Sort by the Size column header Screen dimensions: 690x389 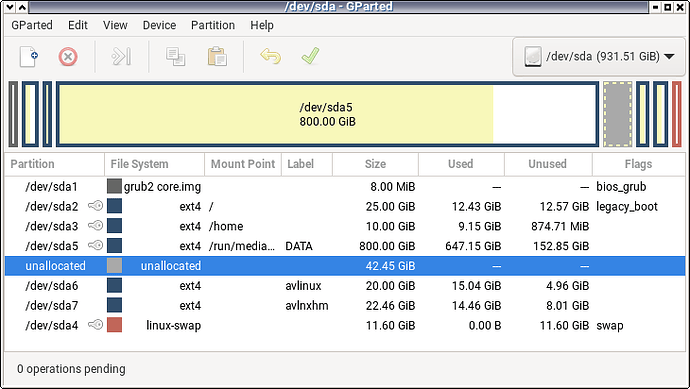[375, 164]
